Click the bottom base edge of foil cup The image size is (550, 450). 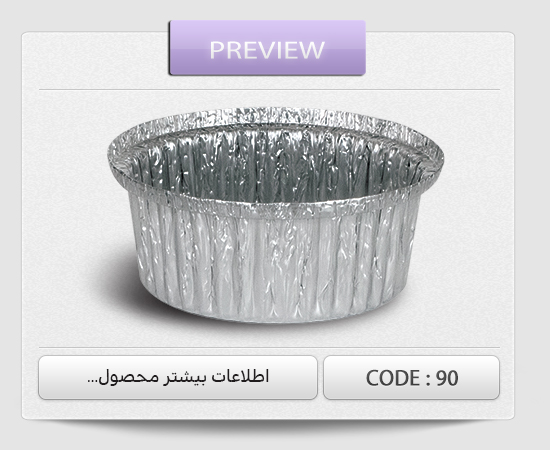point(274,319)
